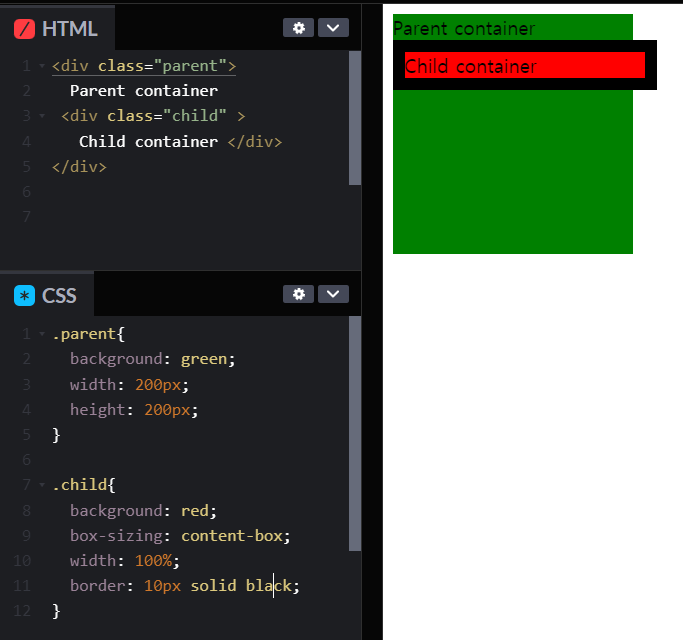Open HTML editor settings gear

298,28
